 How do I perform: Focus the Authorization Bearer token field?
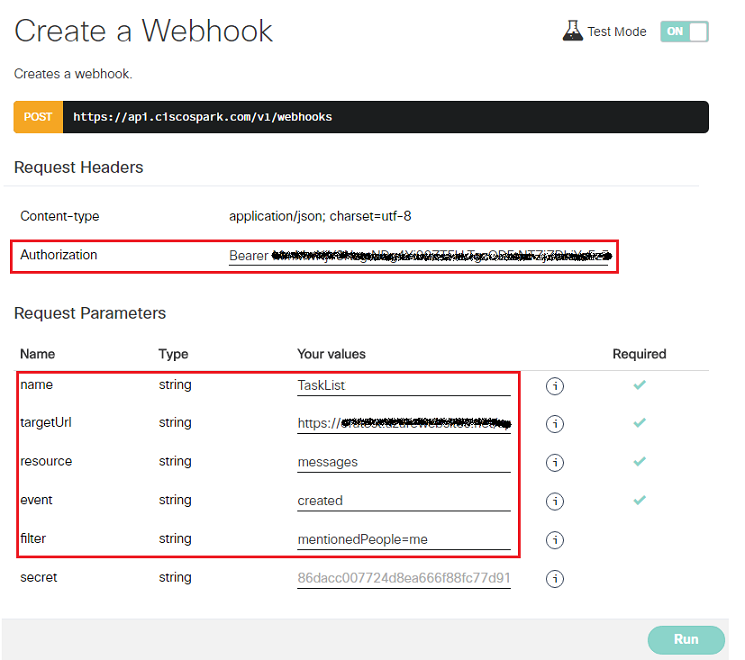tap(417, 256)
